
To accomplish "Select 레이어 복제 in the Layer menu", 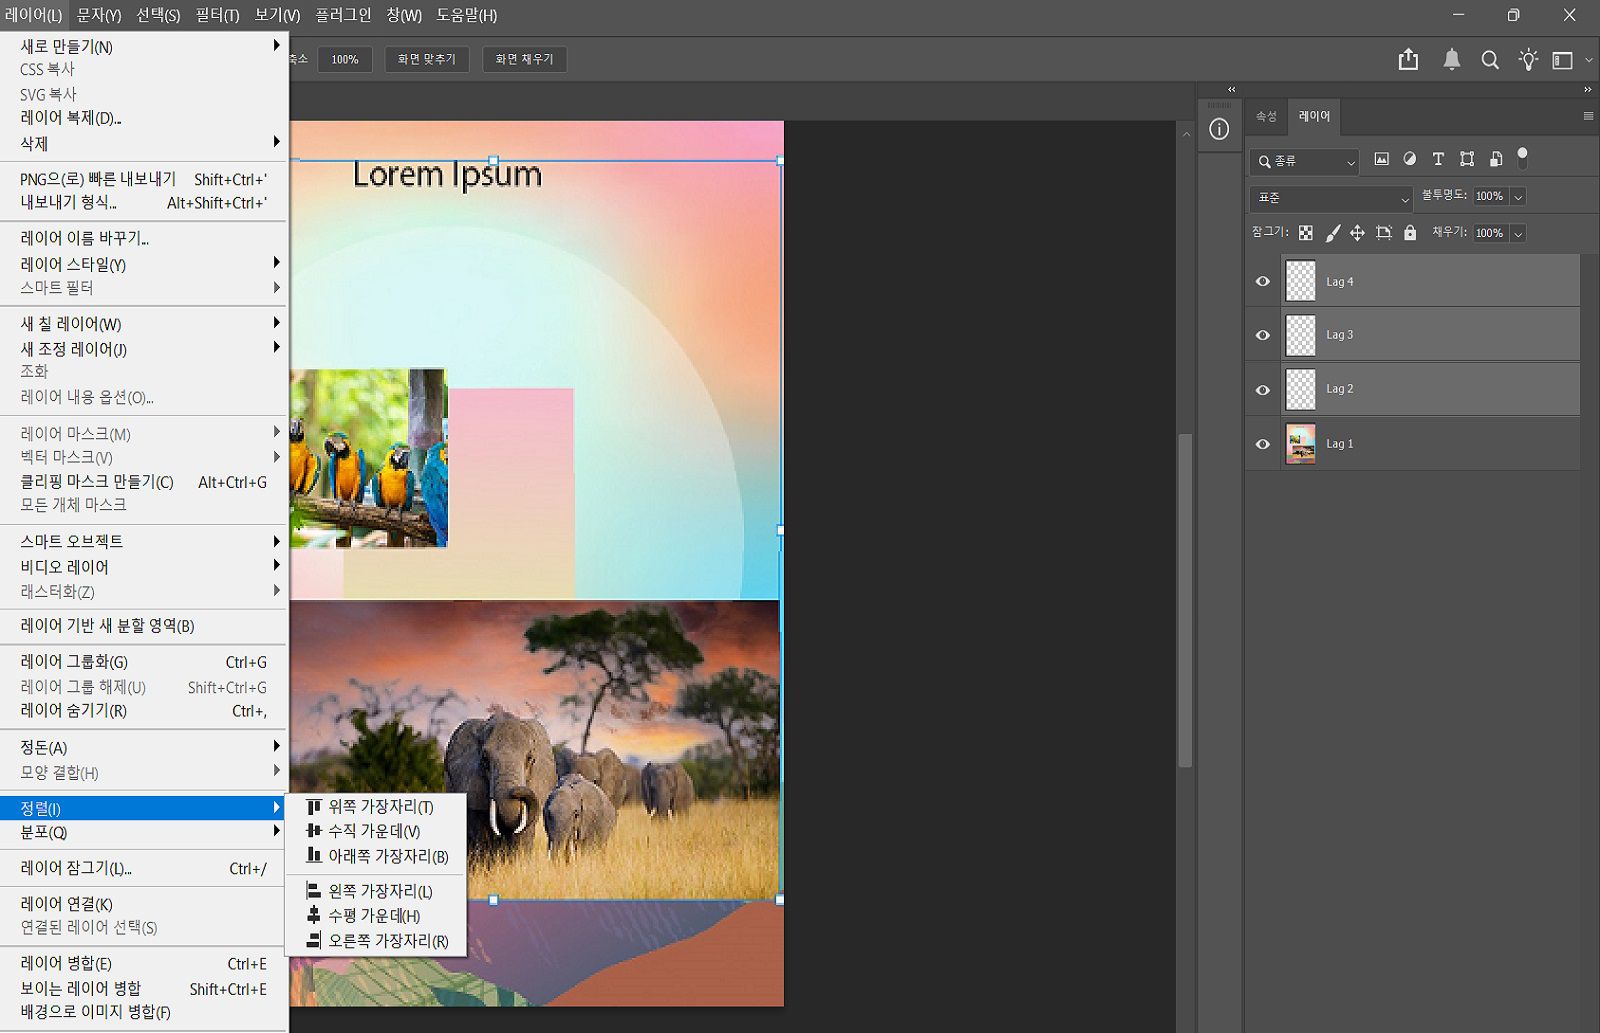I will 71,118.
